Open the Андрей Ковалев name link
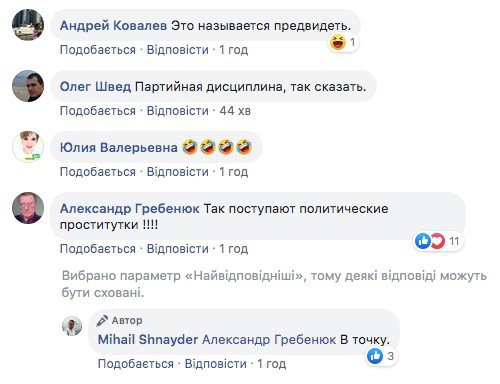This screenshot has width=500, height=384. (113, 26)
